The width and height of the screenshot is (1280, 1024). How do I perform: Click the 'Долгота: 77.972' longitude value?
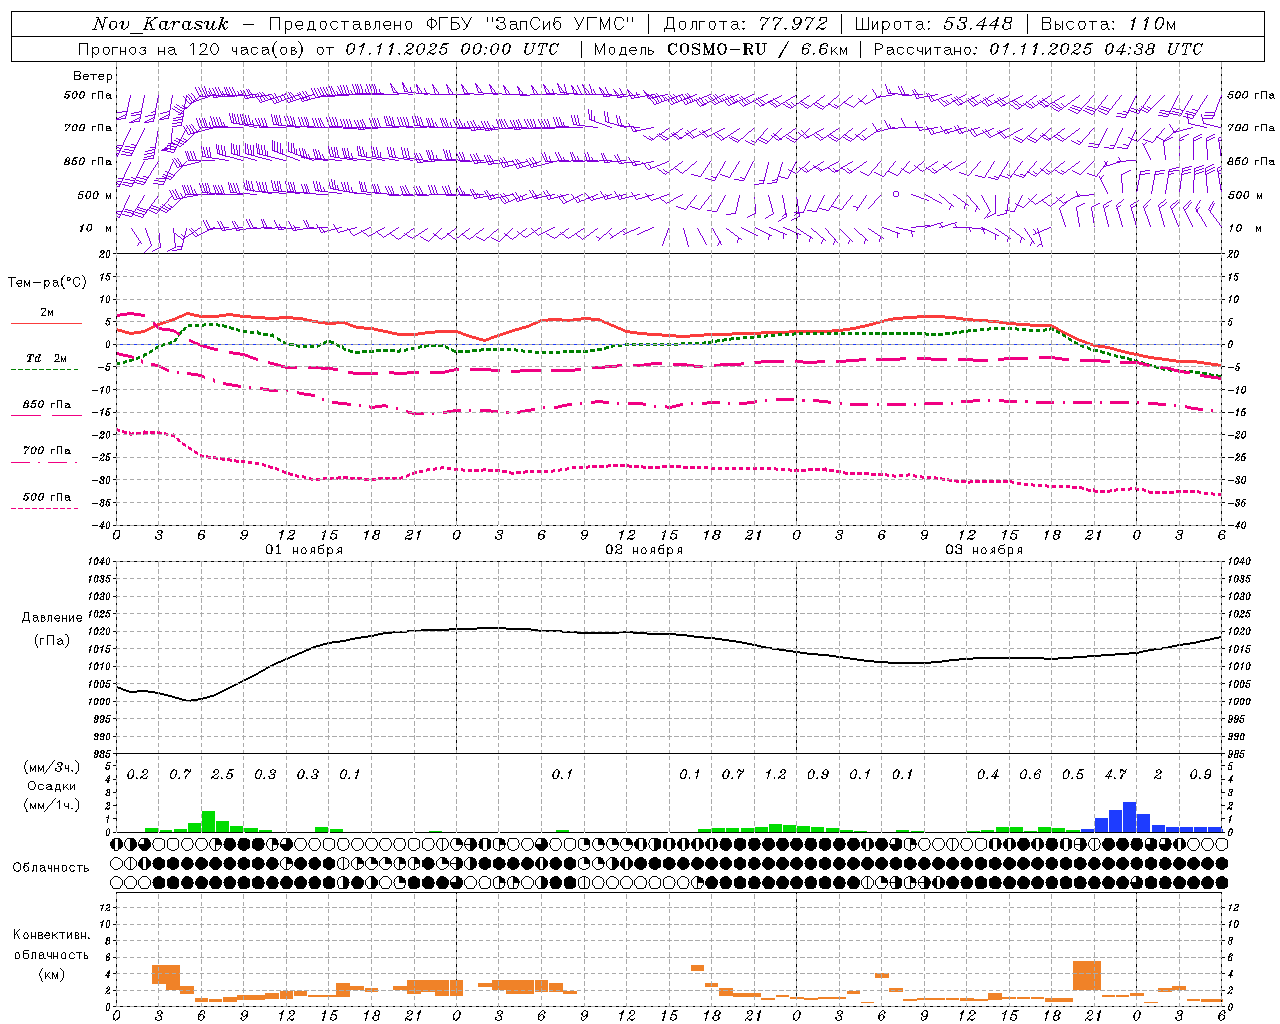tap(745, 24)
